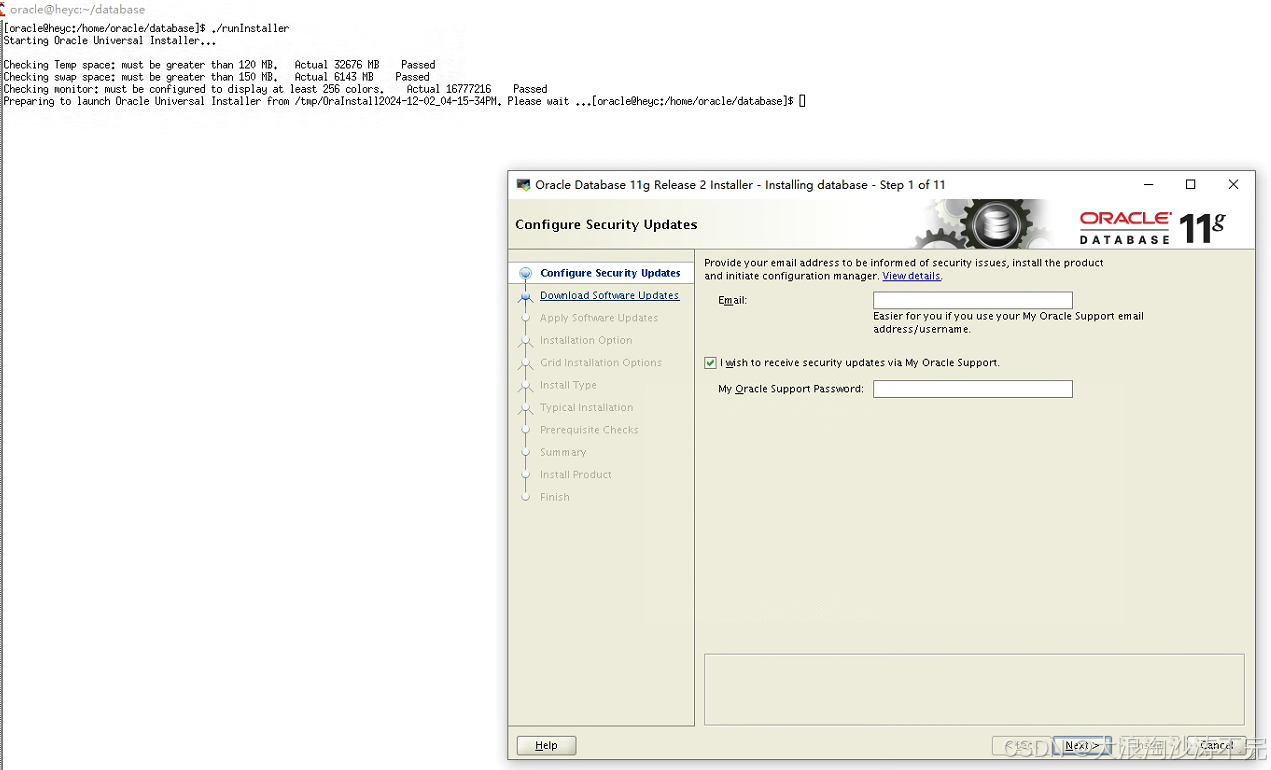Click the ./runInstaller command in terminal
The height and width of the screenshot is (770, 1271).
(x=250, y=29)
